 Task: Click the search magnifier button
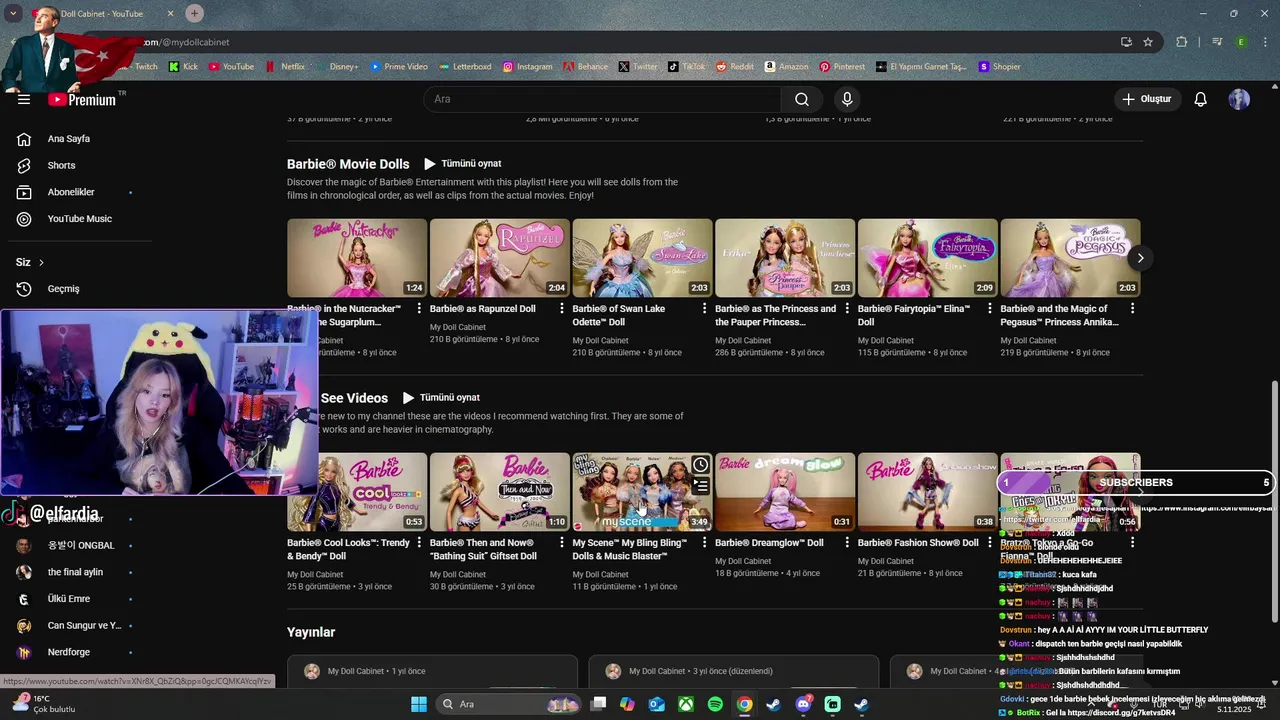pyautogui.click(x=802, y=99)
